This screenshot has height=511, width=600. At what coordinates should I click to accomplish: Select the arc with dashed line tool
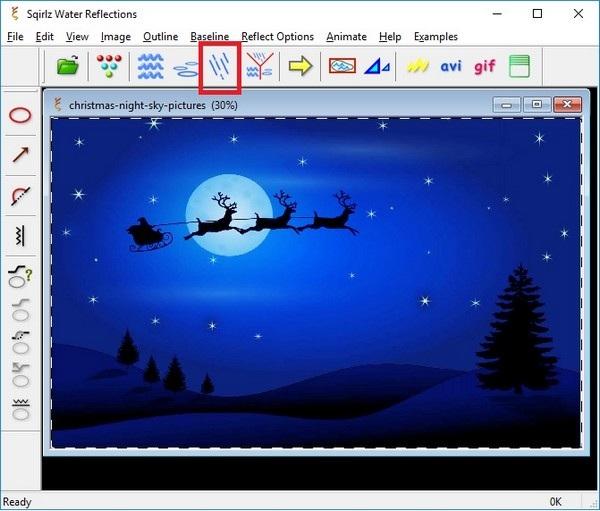click(20, 196)
